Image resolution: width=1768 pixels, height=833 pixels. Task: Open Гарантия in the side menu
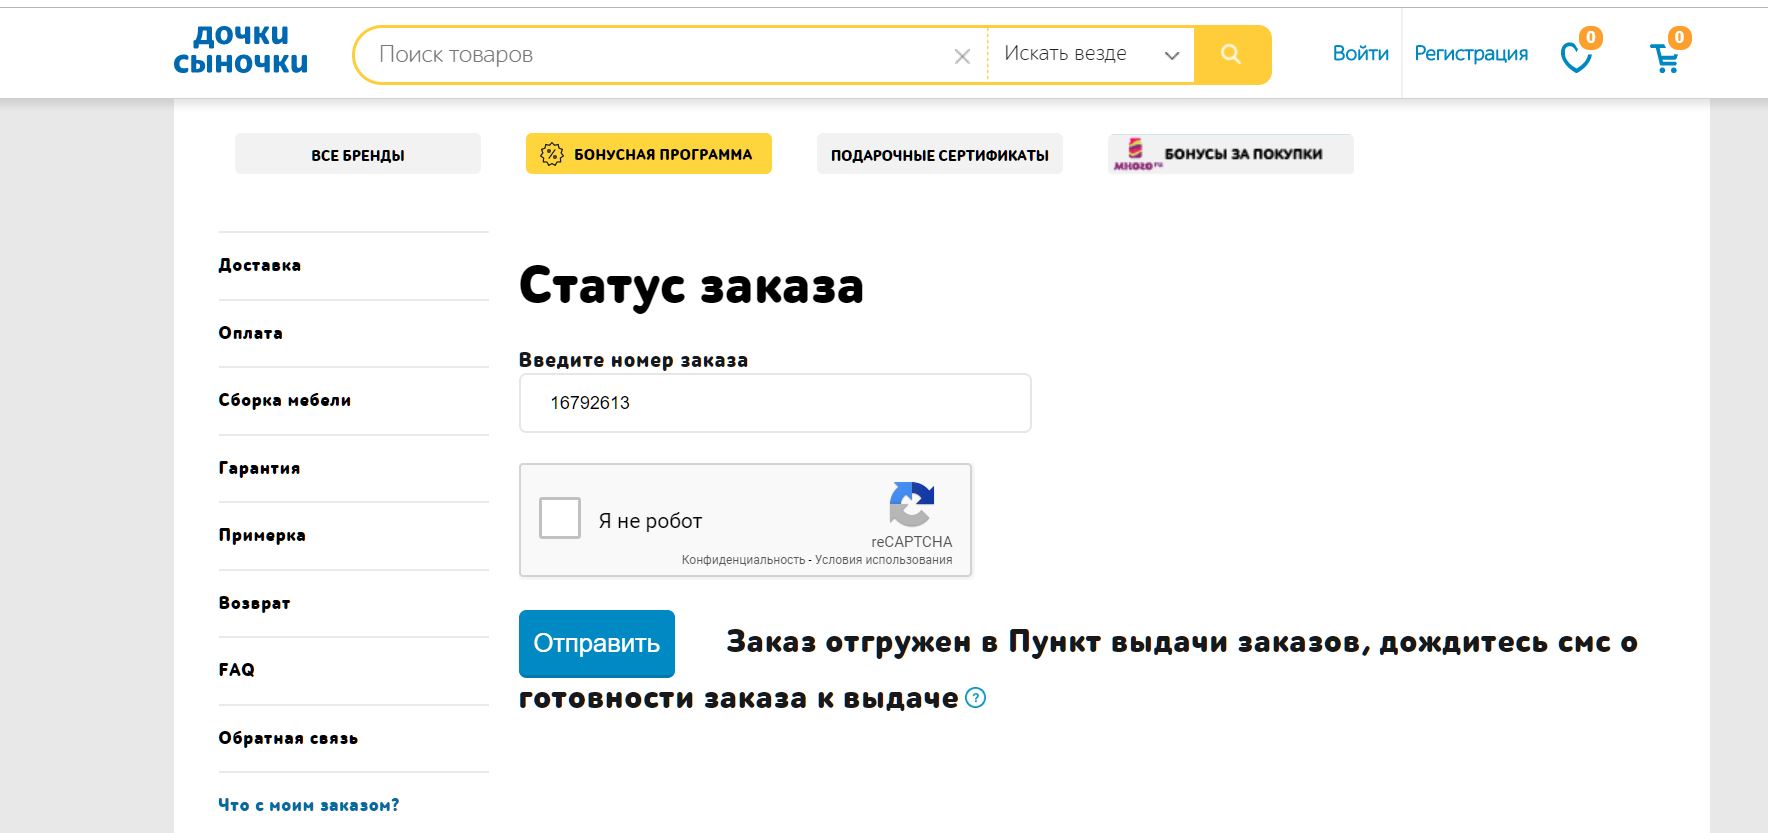point(259,468)
